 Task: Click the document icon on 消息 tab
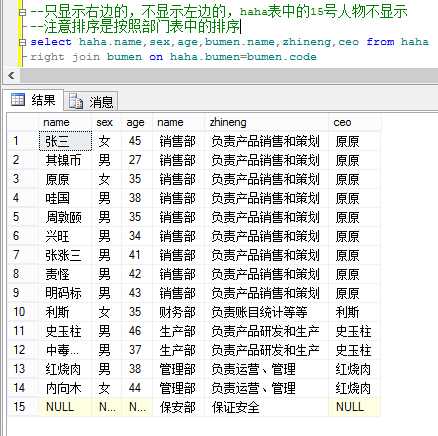point(76,101)
